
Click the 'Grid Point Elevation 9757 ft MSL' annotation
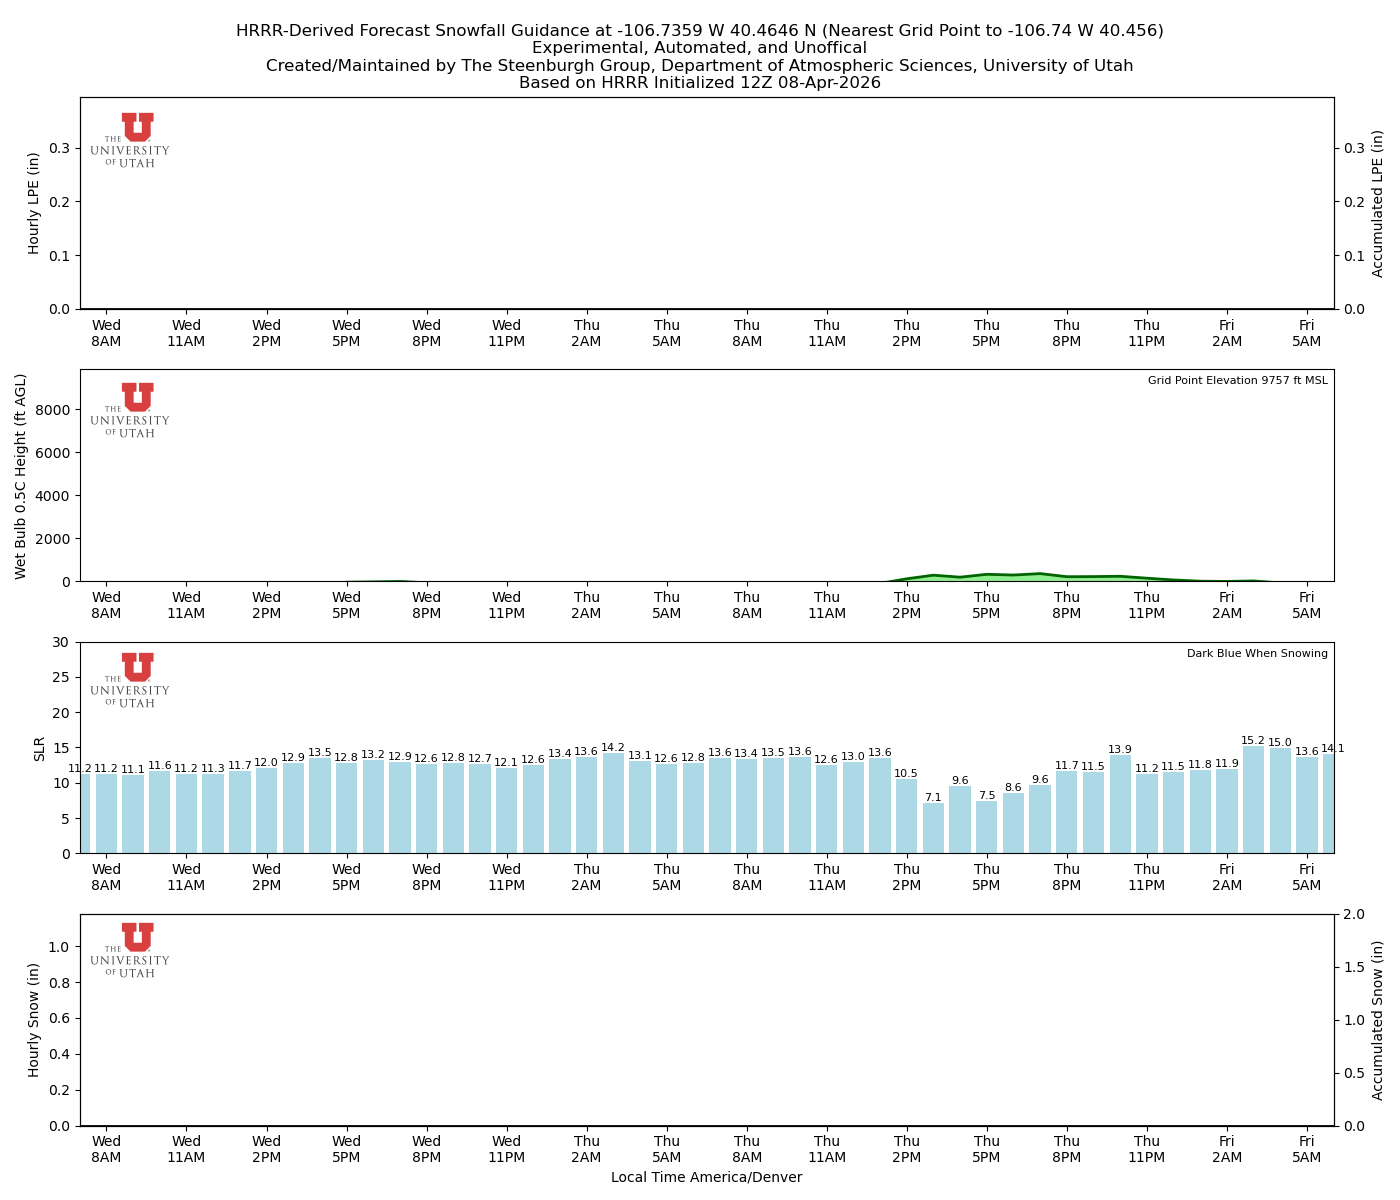pyautogui.click(x=1237, y=381)
